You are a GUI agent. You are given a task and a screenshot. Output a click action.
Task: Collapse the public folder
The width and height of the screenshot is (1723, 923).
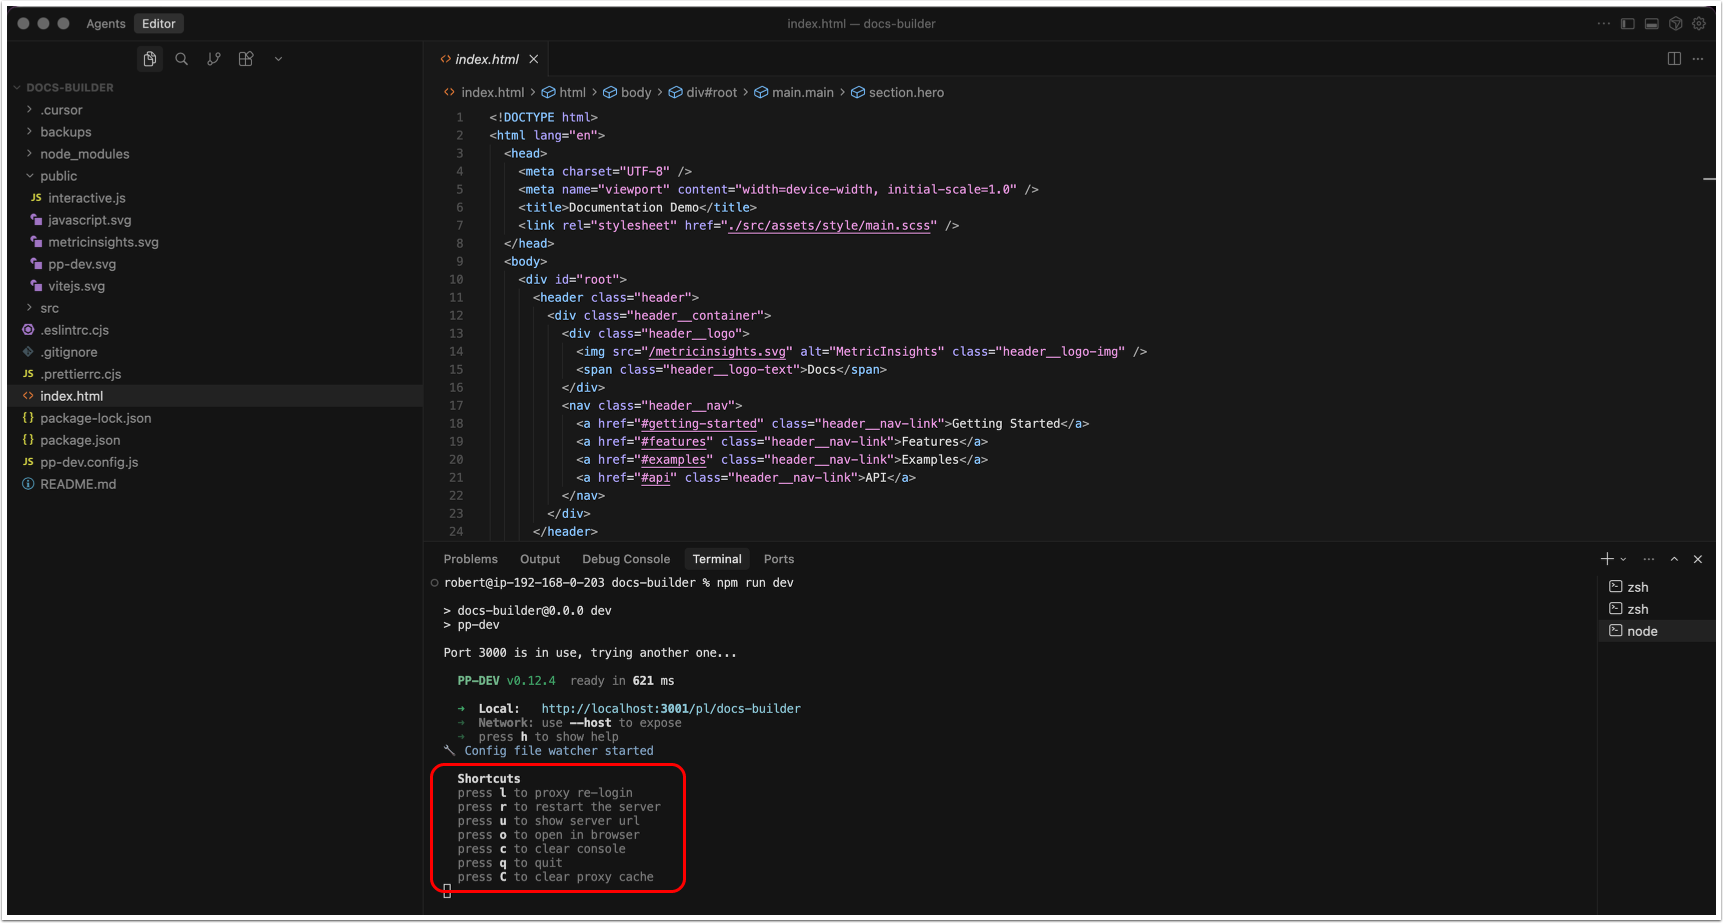(x=58, y=176)
